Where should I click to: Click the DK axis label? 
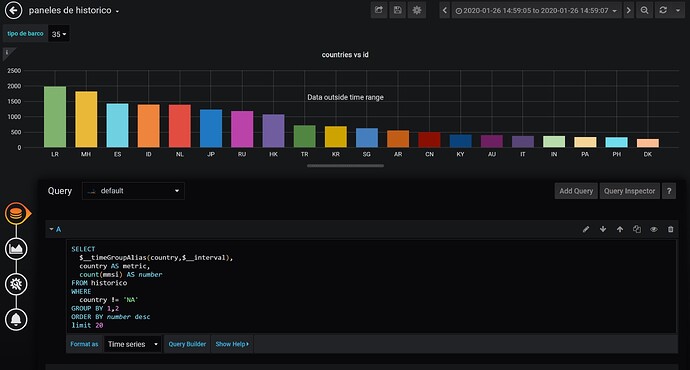coord(648,154)
